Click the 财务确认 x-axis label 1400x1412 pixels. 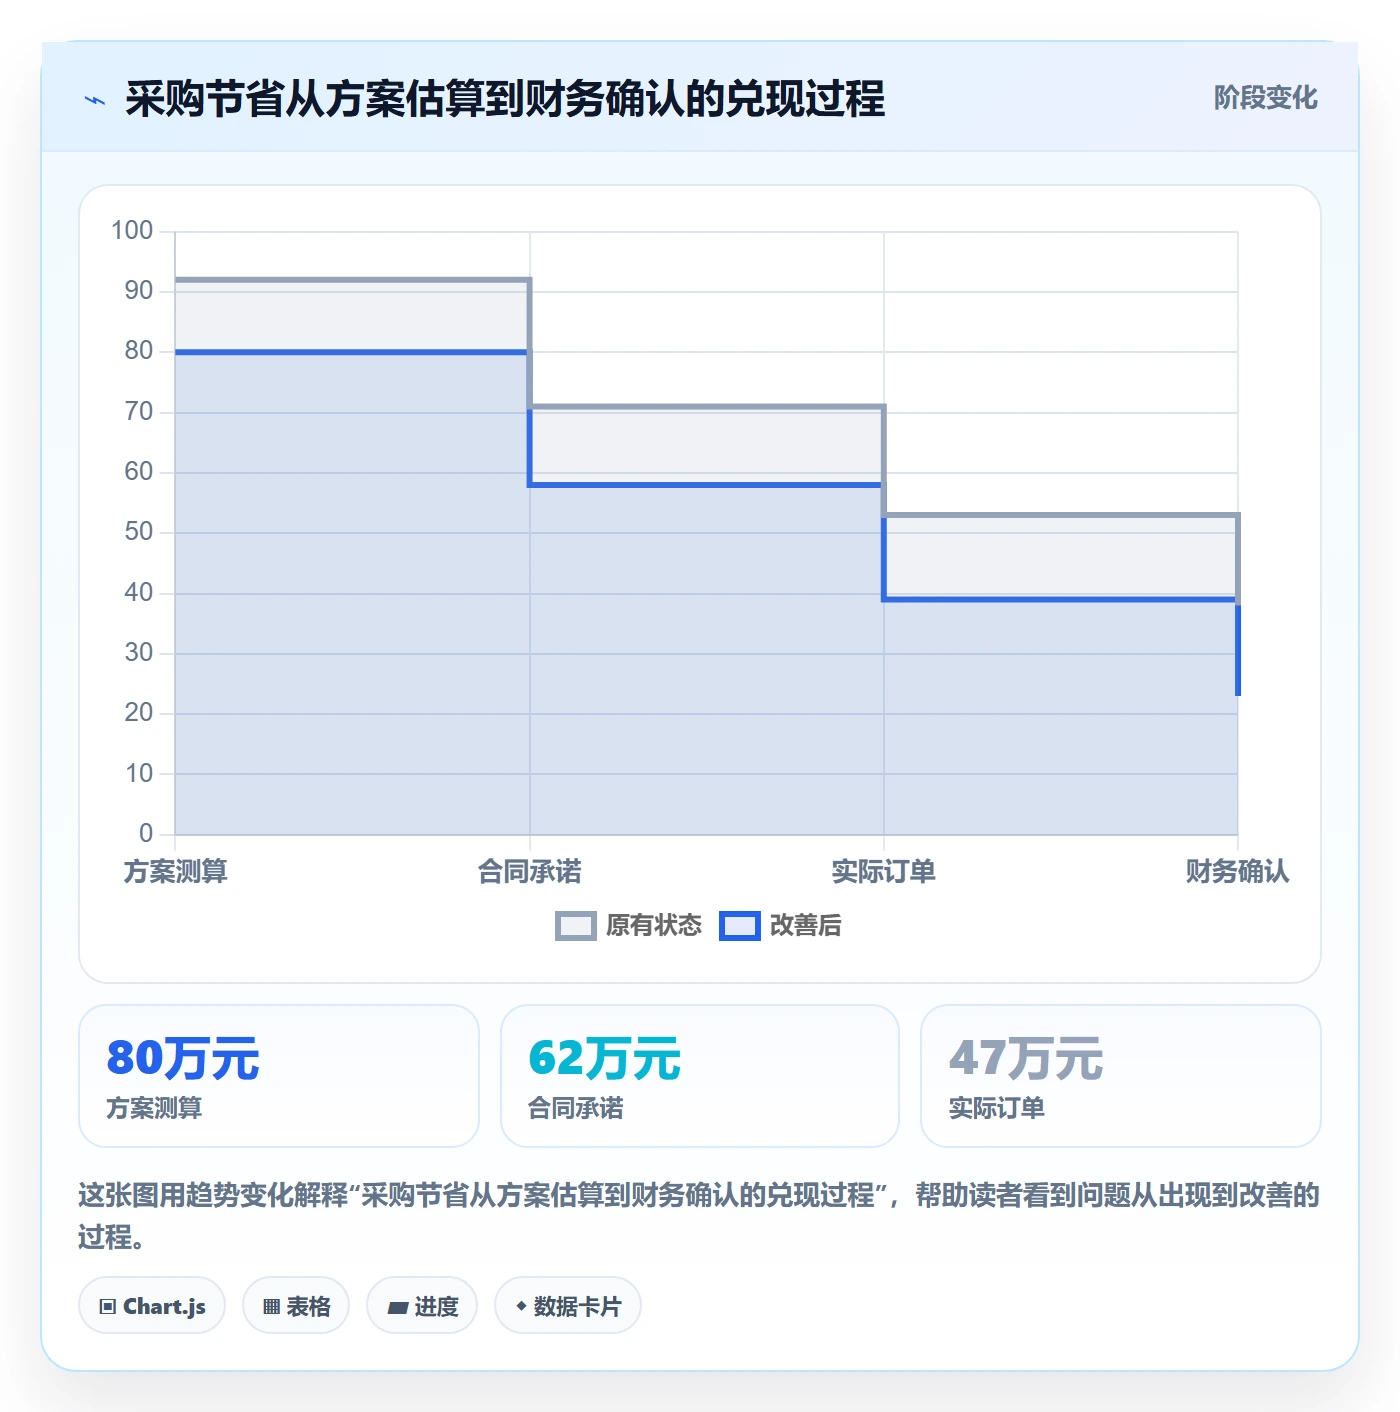(1238, 872)
